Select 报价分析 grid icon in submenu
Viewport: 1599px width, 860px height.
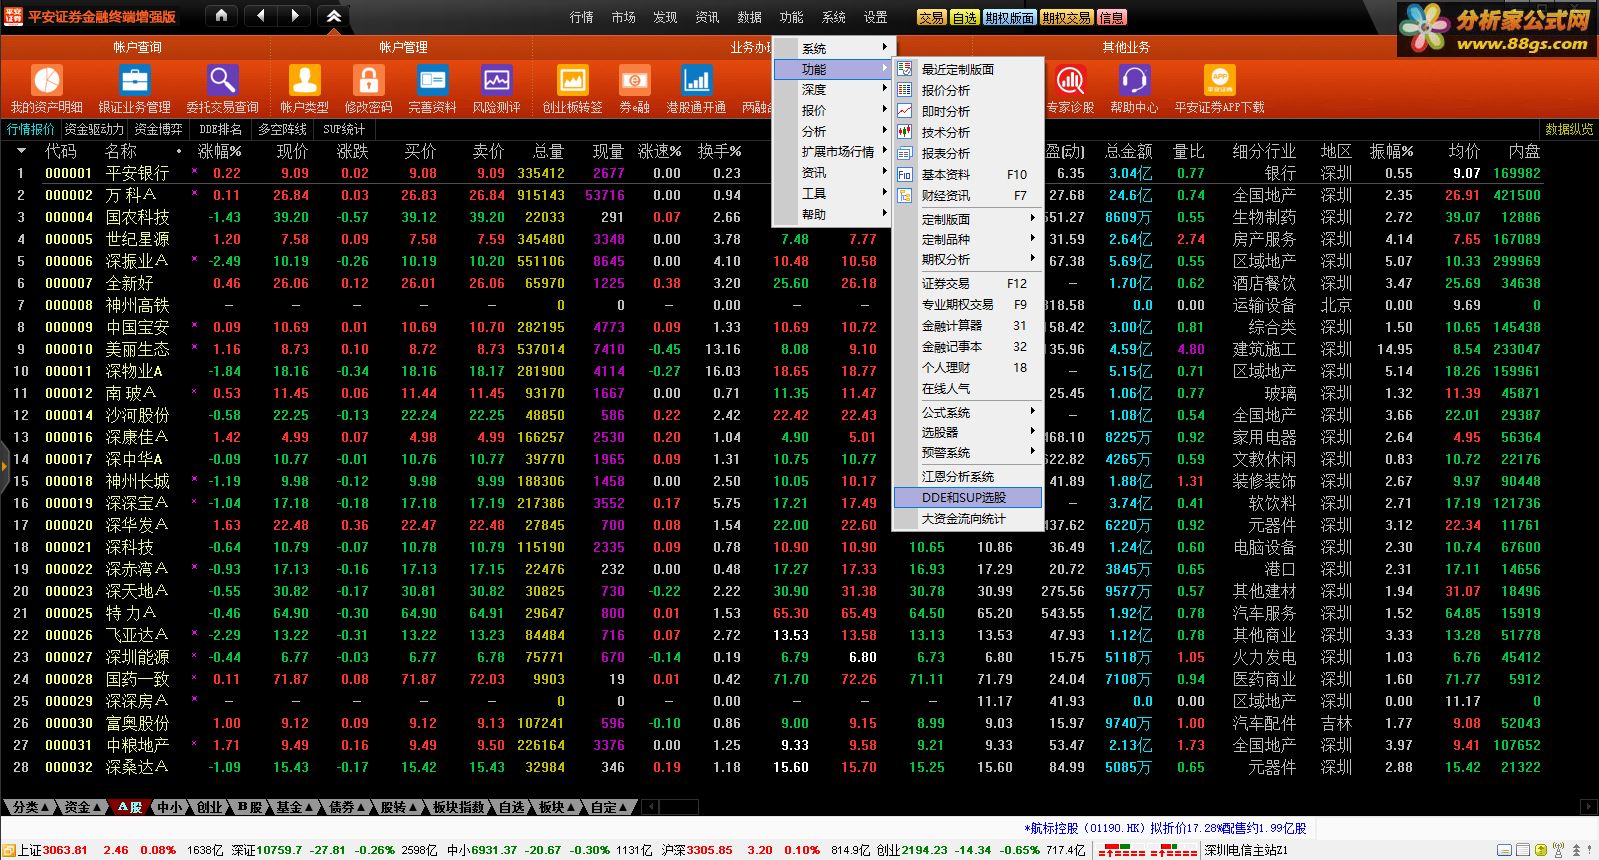905,90
